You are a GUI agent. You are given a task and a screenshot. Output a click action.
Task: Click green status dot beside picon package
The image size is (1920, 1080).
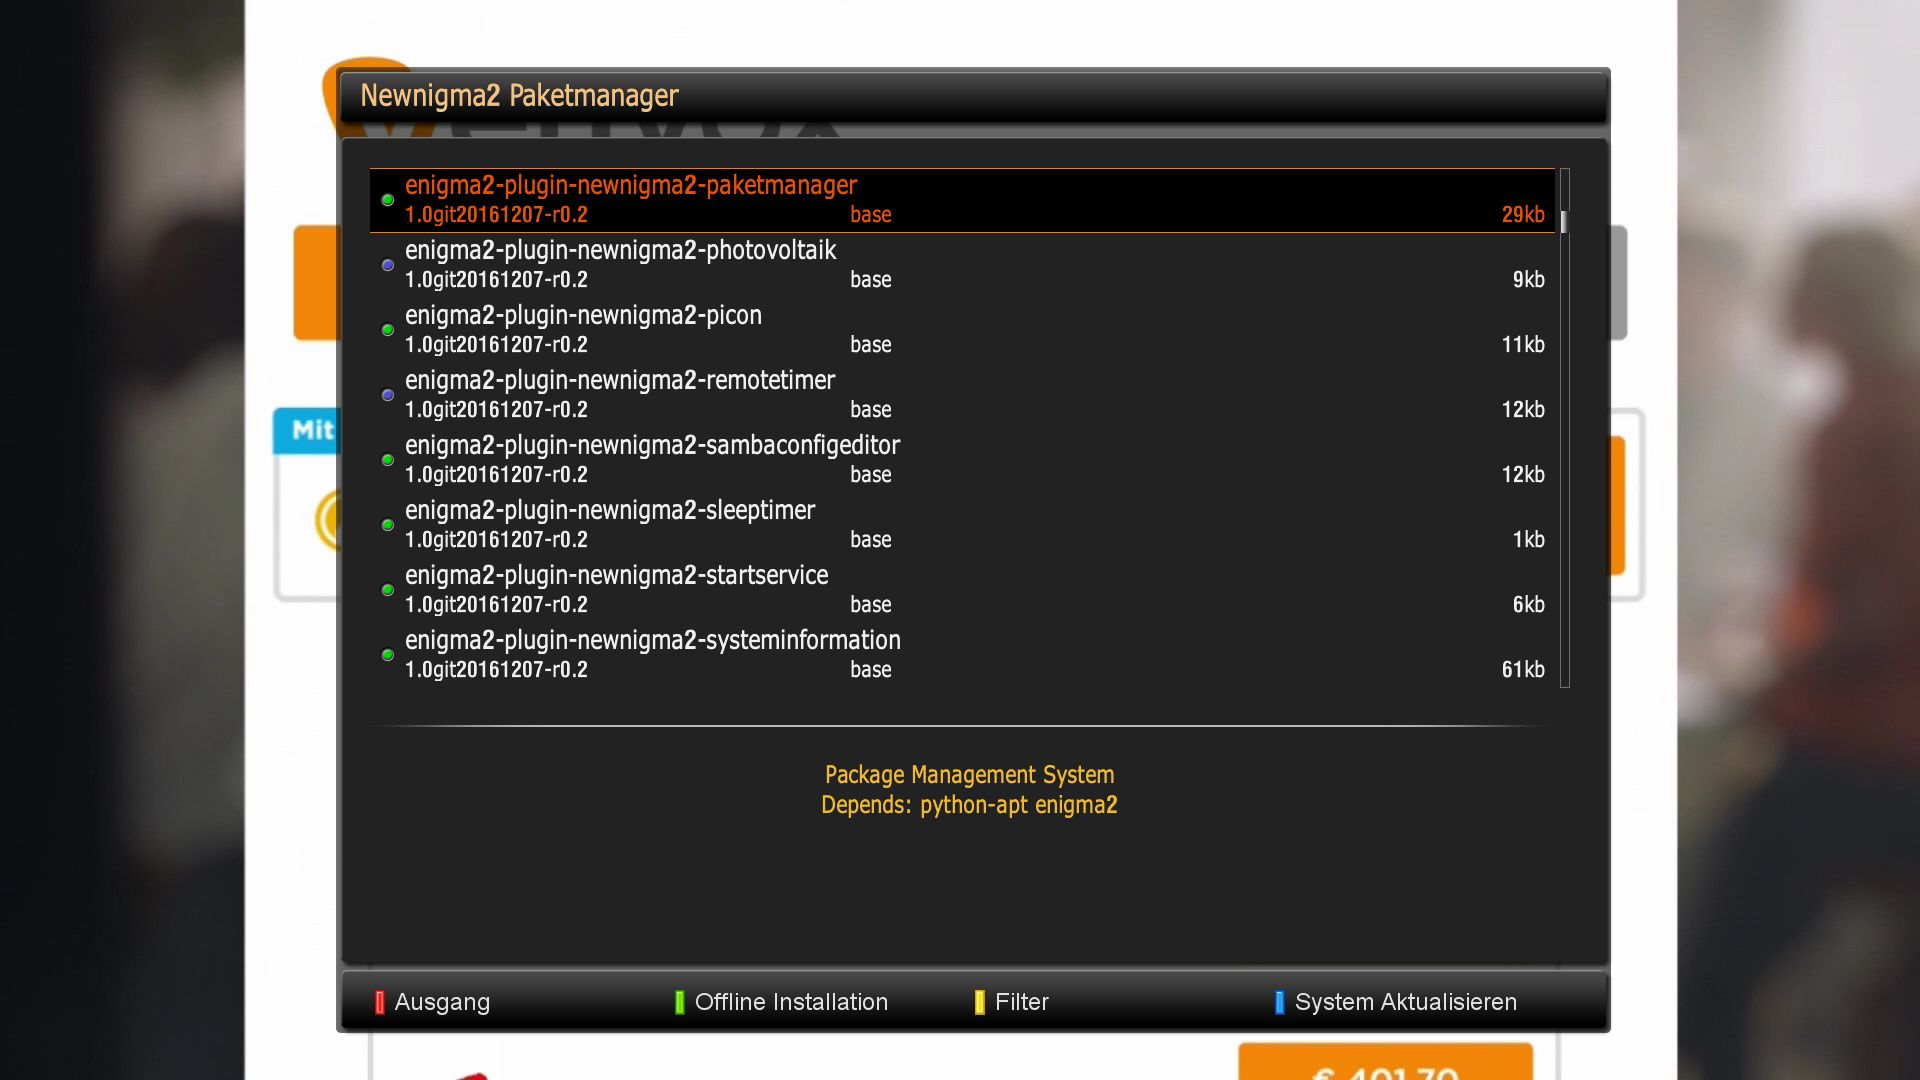click(388, 330)
